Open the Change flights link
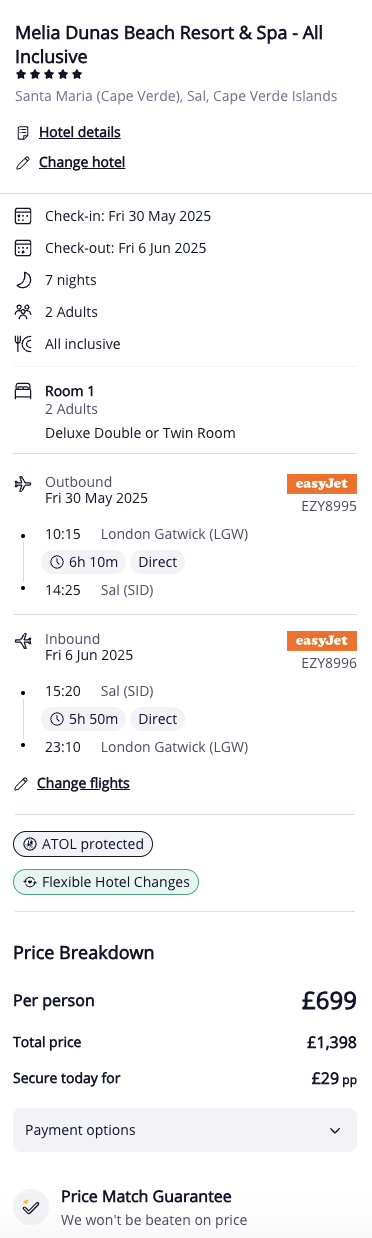372x1238 pixels. click(83, 783)
